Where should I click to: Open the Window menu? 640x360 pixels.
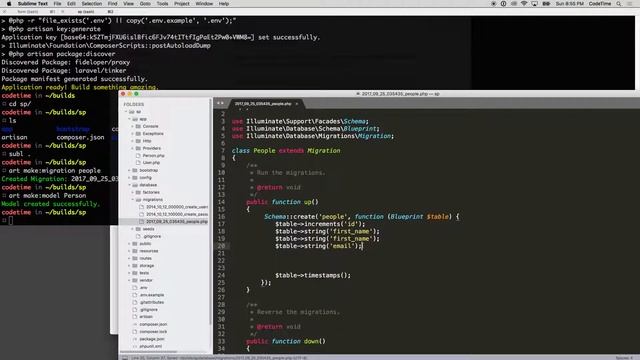pyautogui.click(x=204, y=4)
